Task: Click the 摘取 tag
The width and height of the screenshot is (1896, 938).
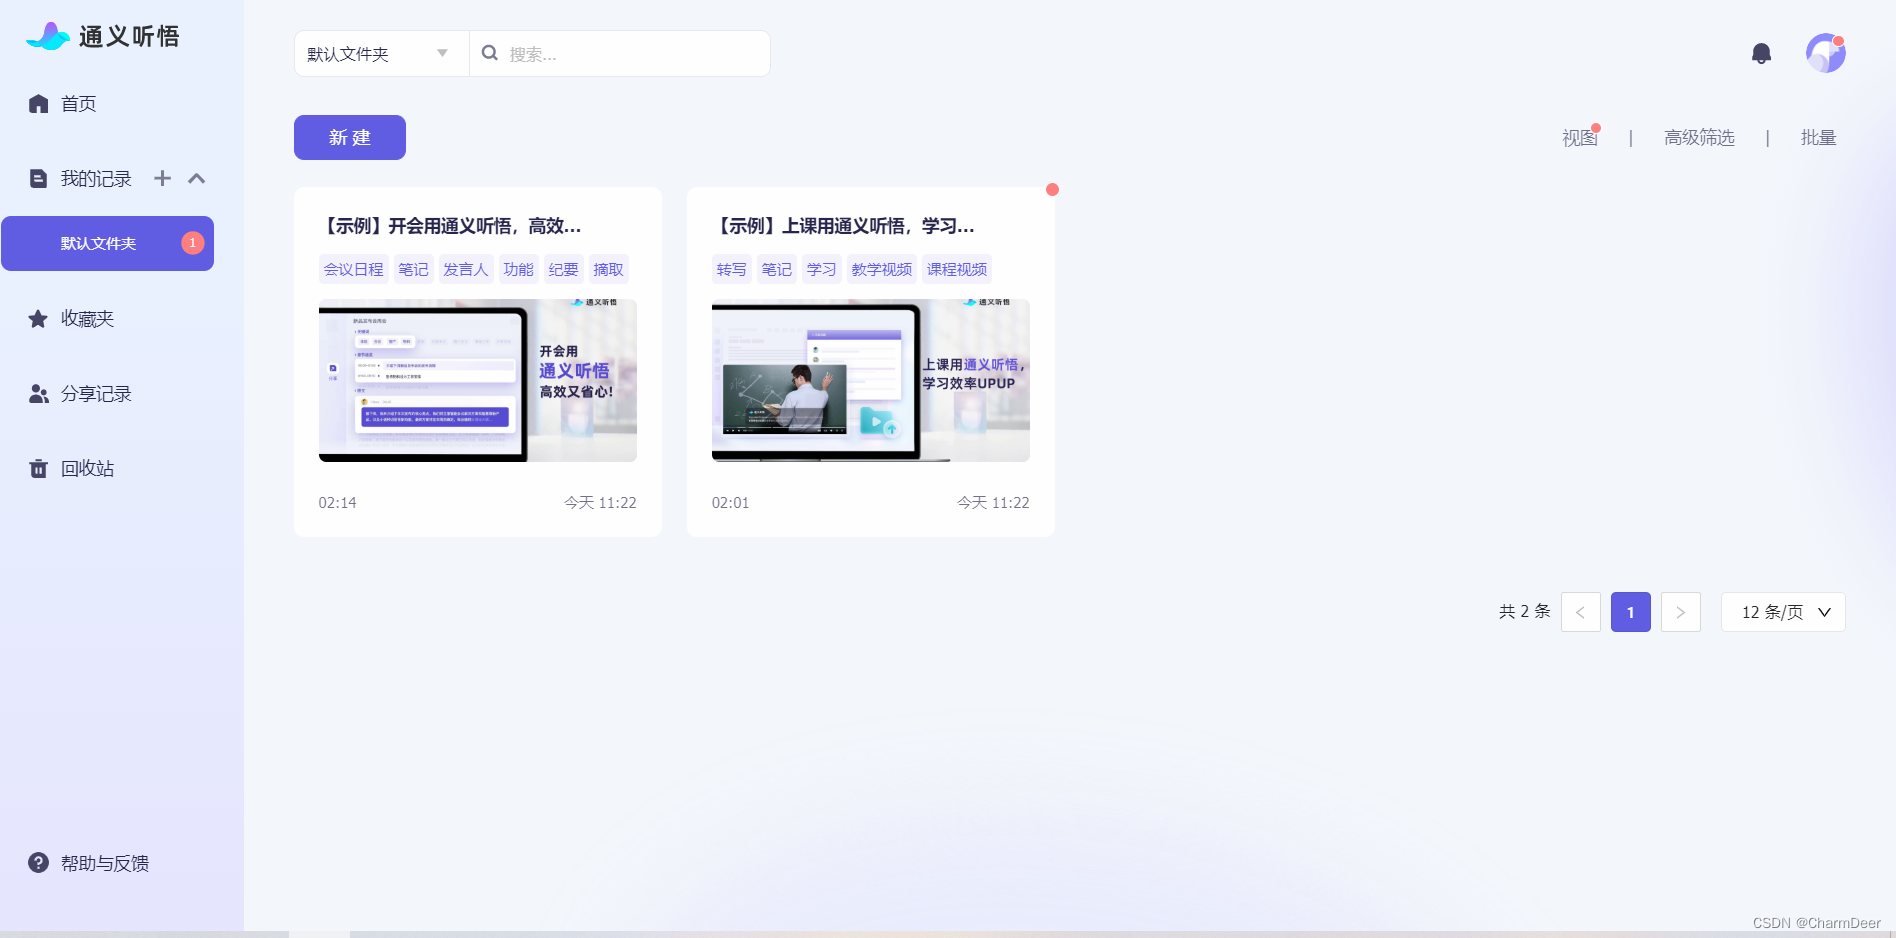Action: [608, 269]
